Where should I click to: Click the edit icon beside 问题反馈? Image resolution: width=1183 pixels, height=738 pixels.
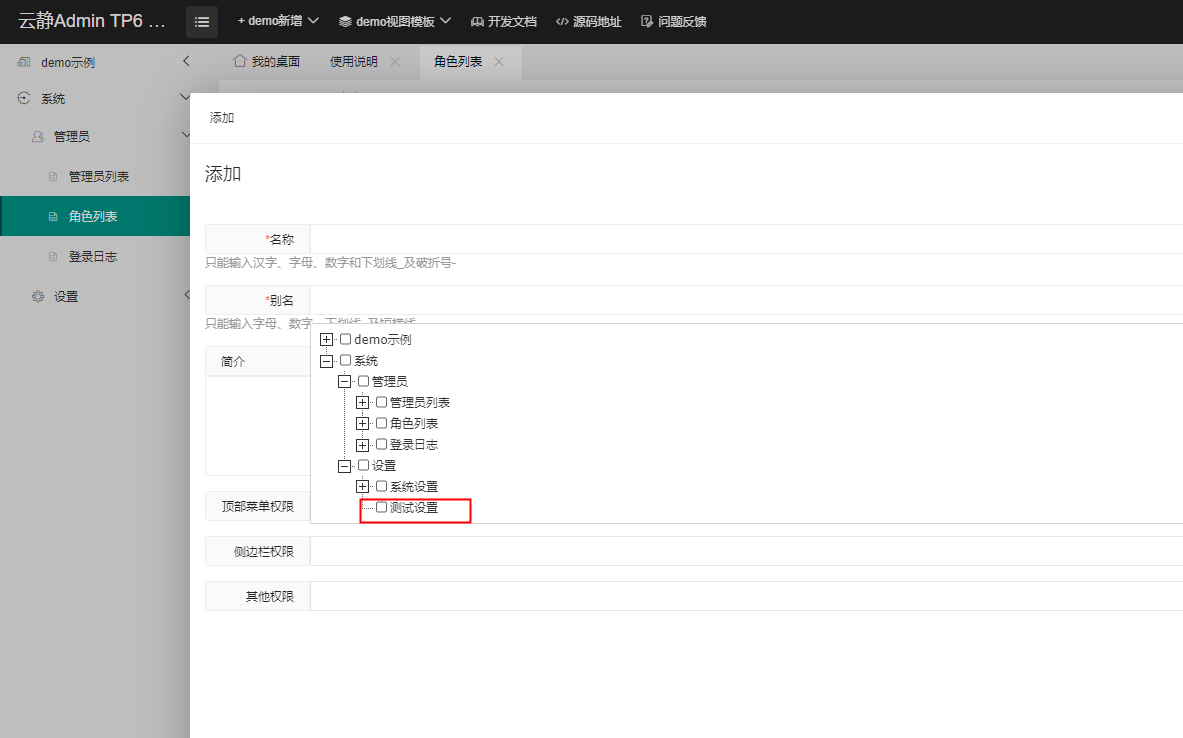647,21
